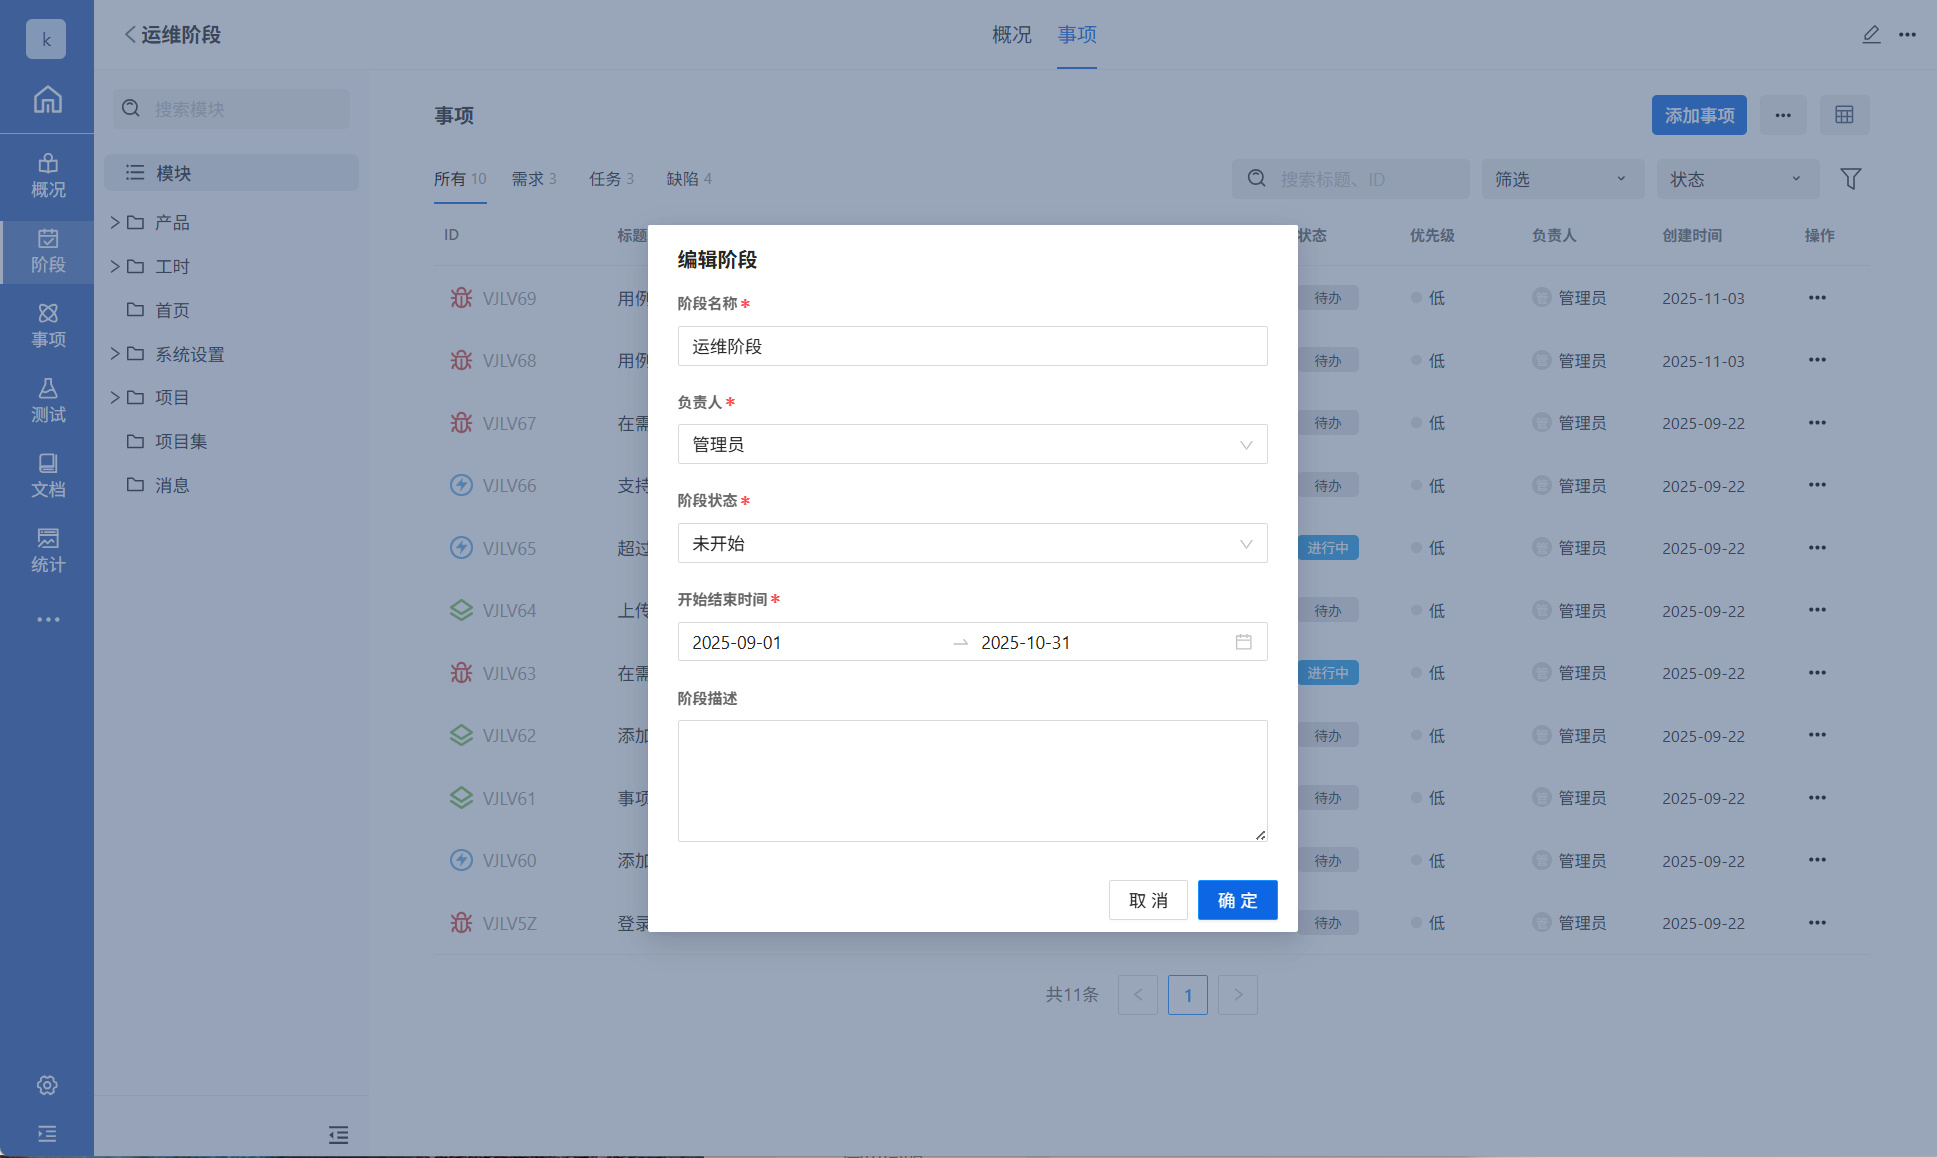The width and height of the screenshot is (1937, 1158).
Task: Click the filter funnel icon
Action: click(1850, 179)
